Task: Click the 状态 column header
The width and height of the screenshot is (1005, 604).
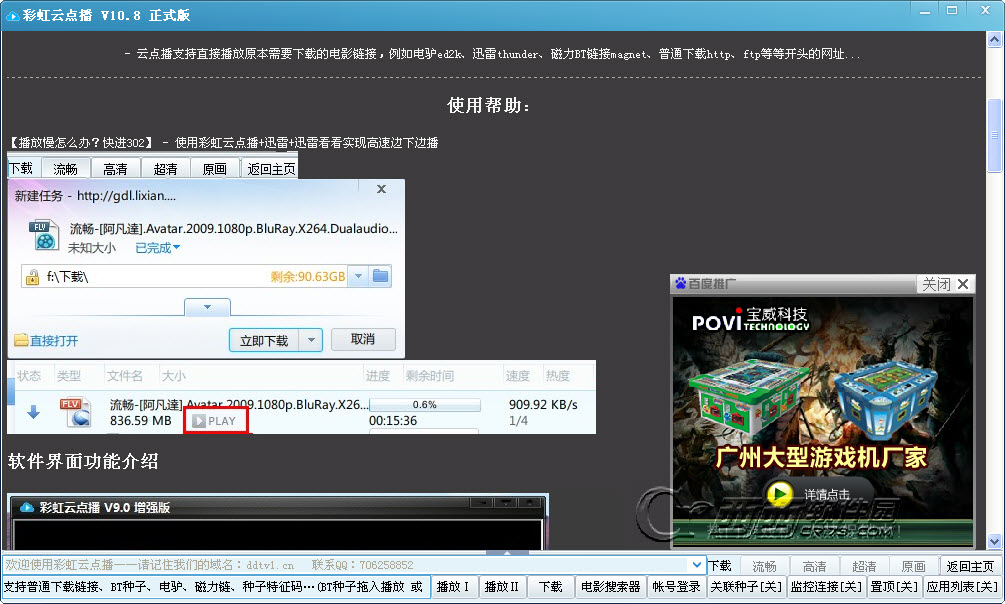Action: point(29,376)
